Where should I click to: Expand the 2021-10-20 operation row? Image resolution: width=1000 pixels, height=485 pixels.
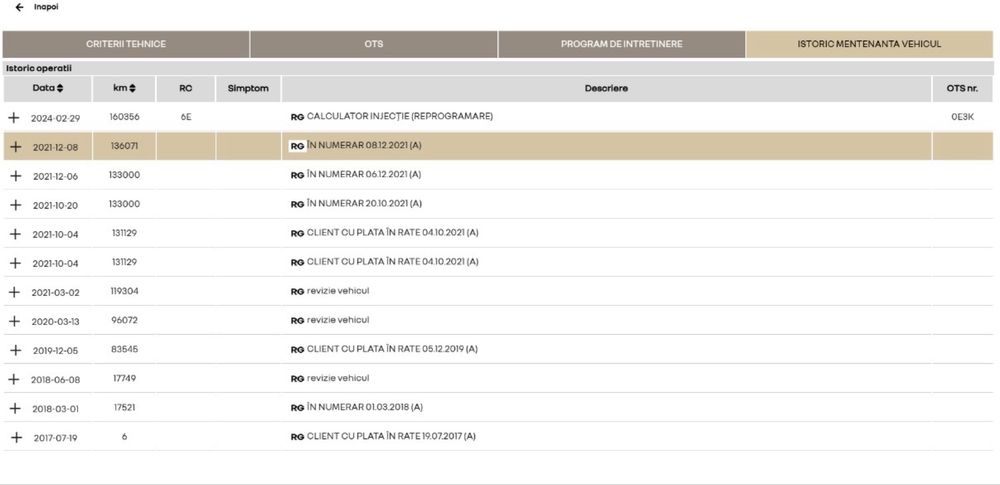click(14, 204)
